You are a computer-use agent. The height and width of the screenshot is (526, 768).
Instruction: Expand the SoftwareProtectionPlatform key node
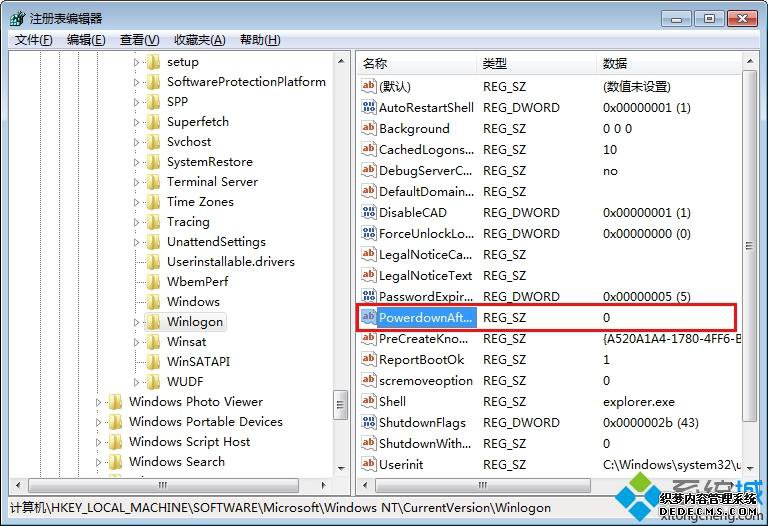137,82
